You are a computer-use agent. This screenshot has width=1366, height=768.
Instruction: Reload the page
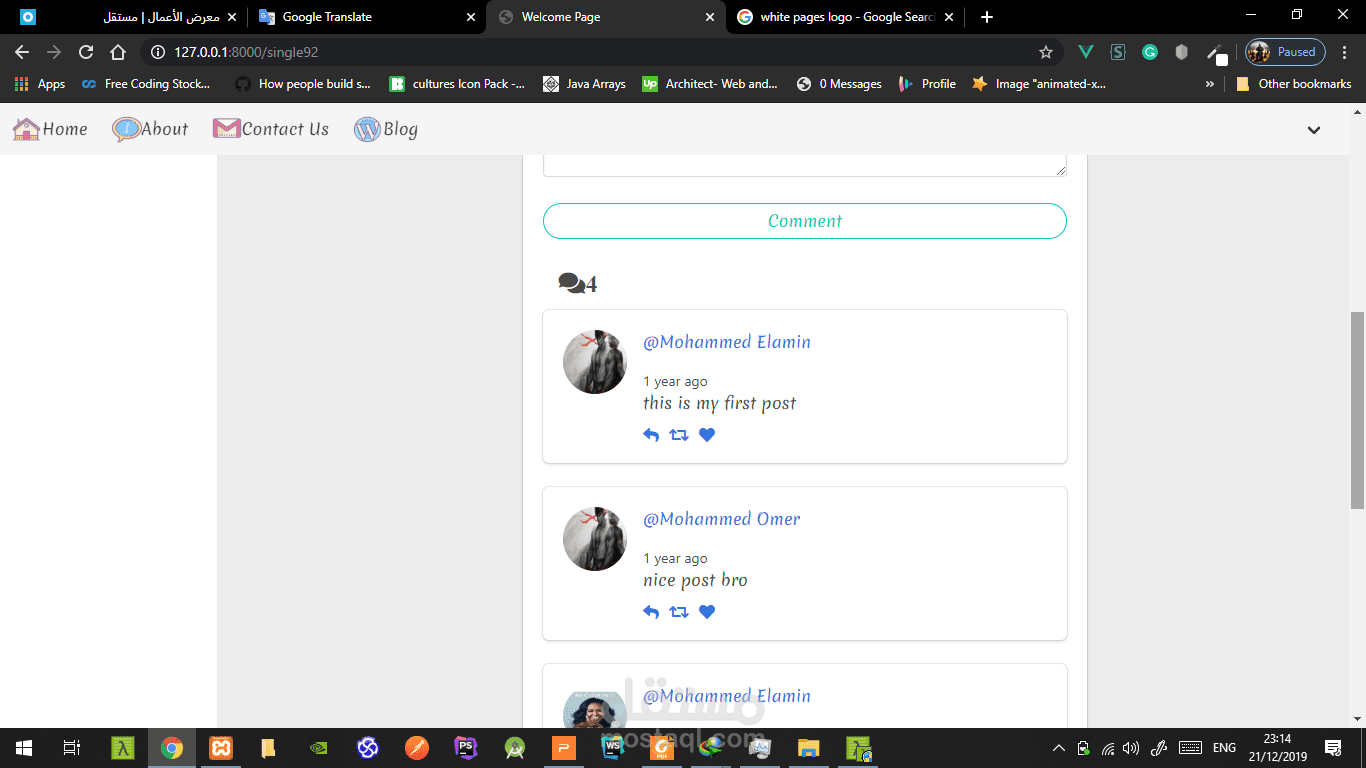tap(86, 52)
